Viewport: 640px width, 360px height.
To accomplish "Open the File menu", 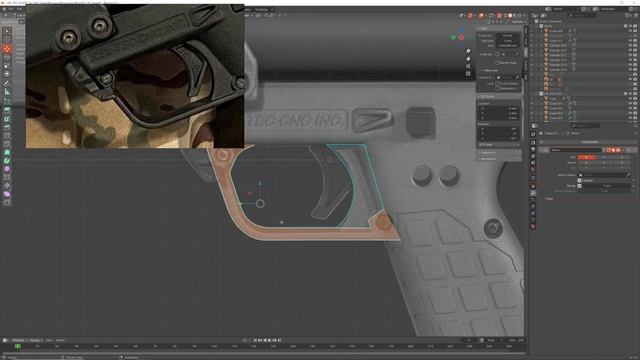I will click(x=11, y=9).
